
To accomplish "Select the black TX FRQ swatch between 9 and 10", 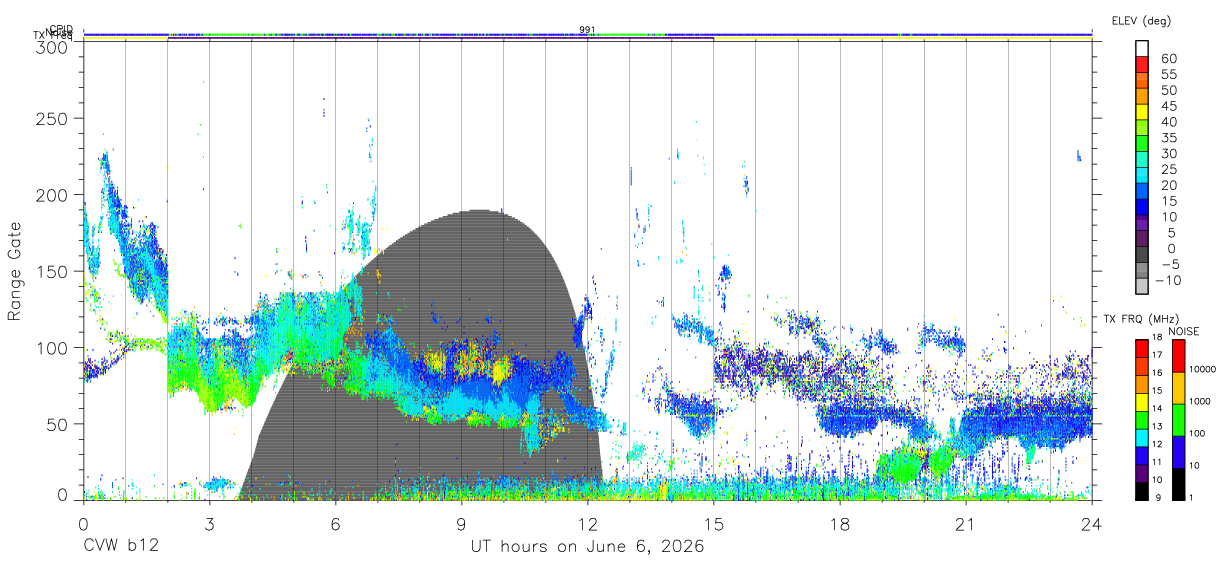I will [1141, 490].
